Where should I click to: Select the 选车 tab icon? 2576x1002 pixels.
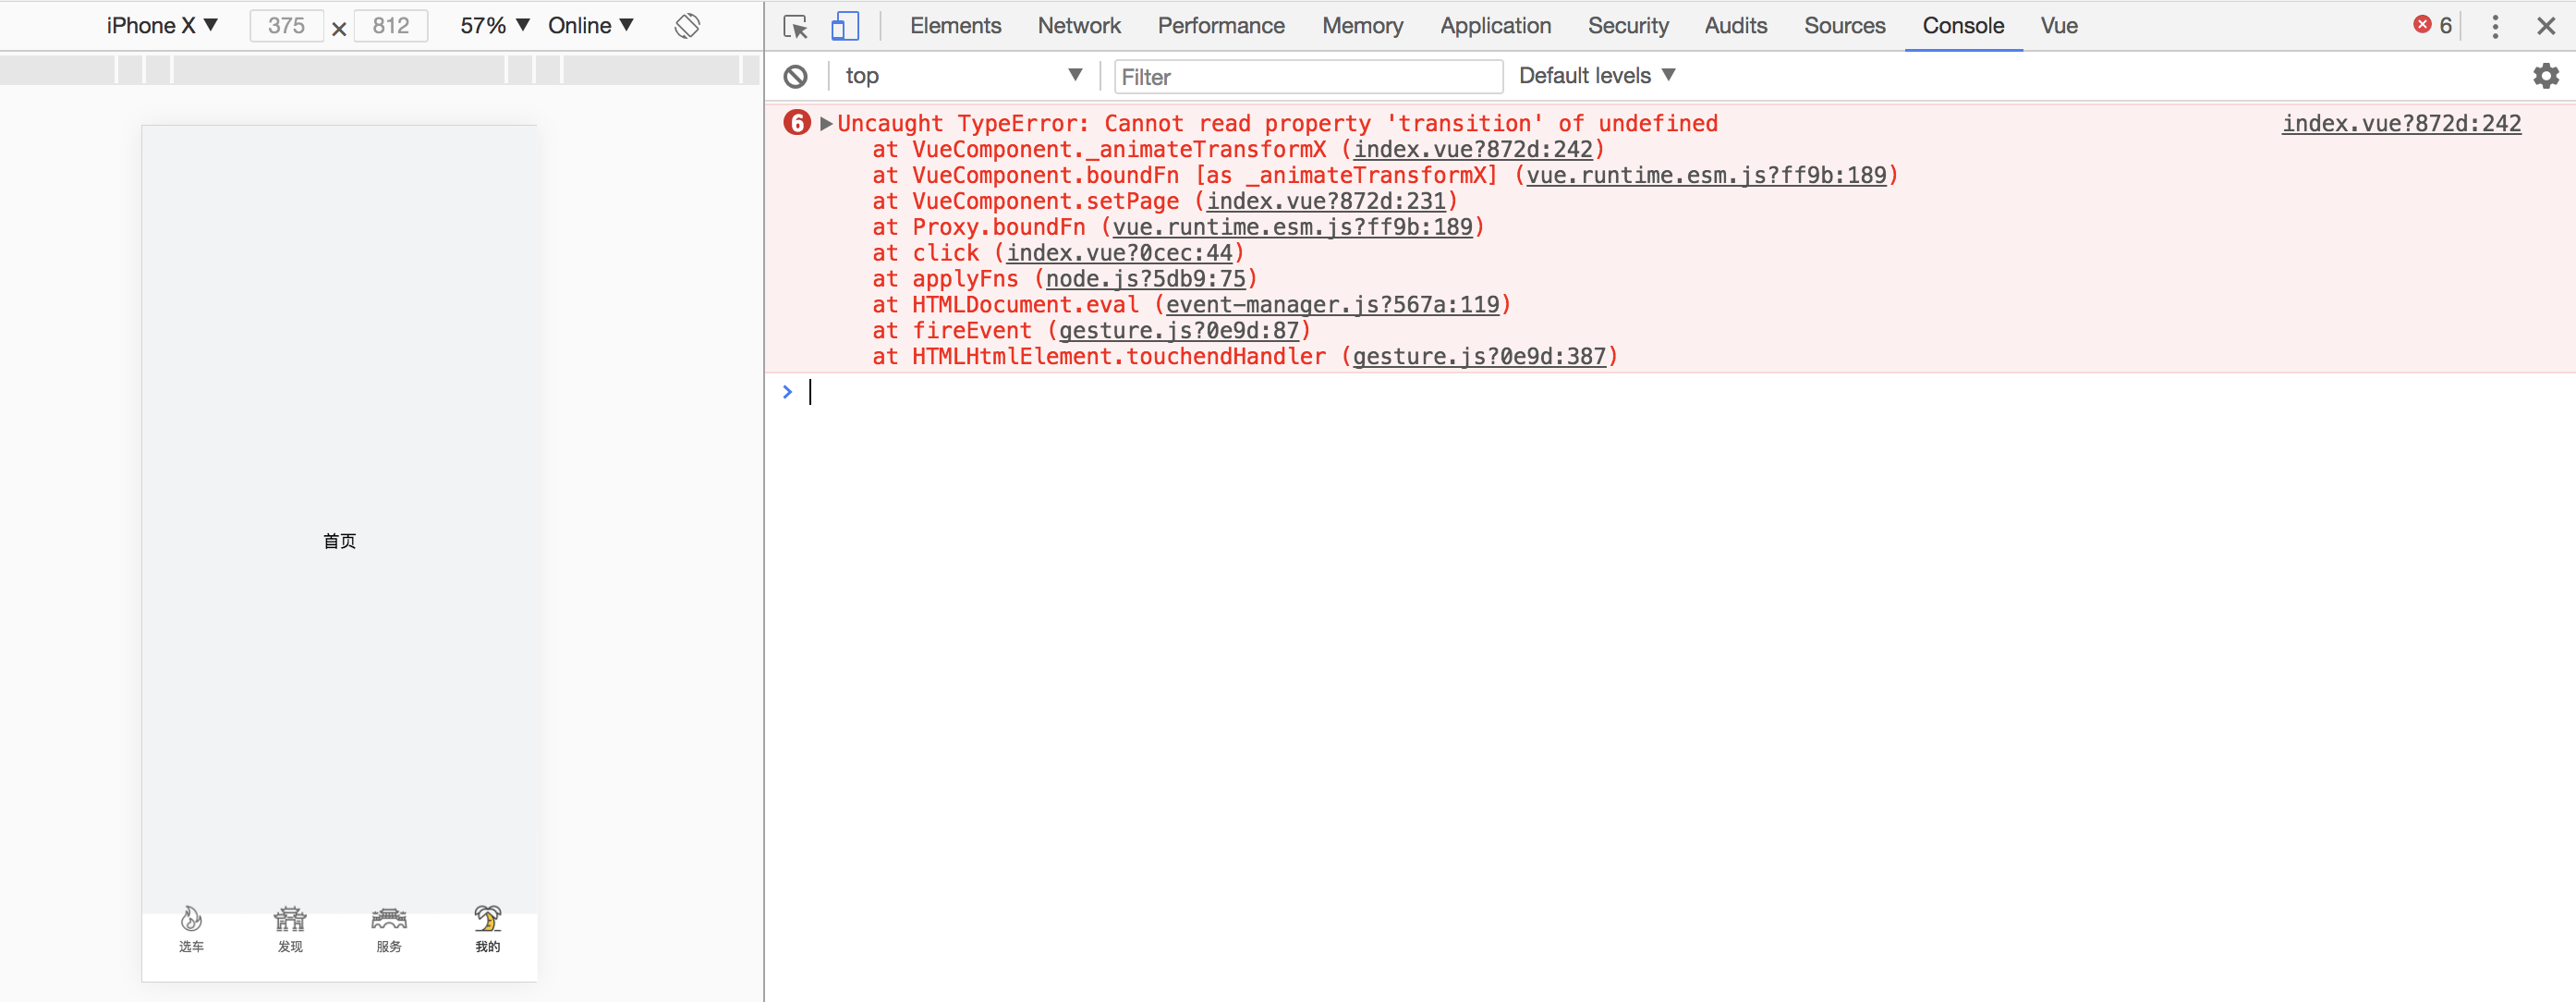[191, 917]
